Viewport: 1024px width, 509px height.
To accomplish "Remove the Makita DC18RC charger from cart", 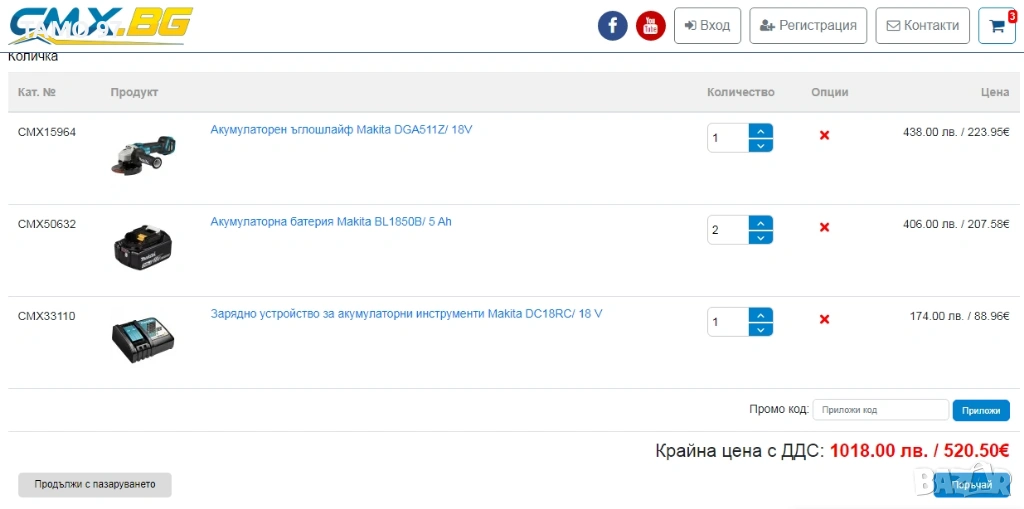I will click(824, 320).
